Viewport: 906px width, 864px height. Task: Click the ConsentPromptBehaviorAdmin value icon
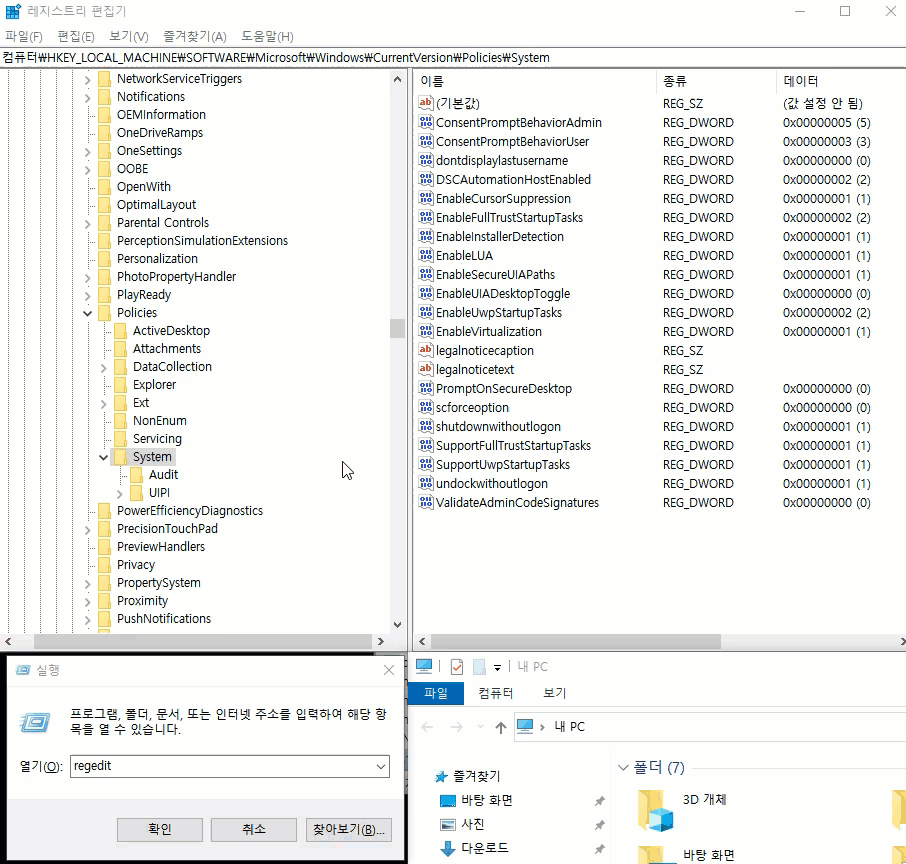(426, 122)
